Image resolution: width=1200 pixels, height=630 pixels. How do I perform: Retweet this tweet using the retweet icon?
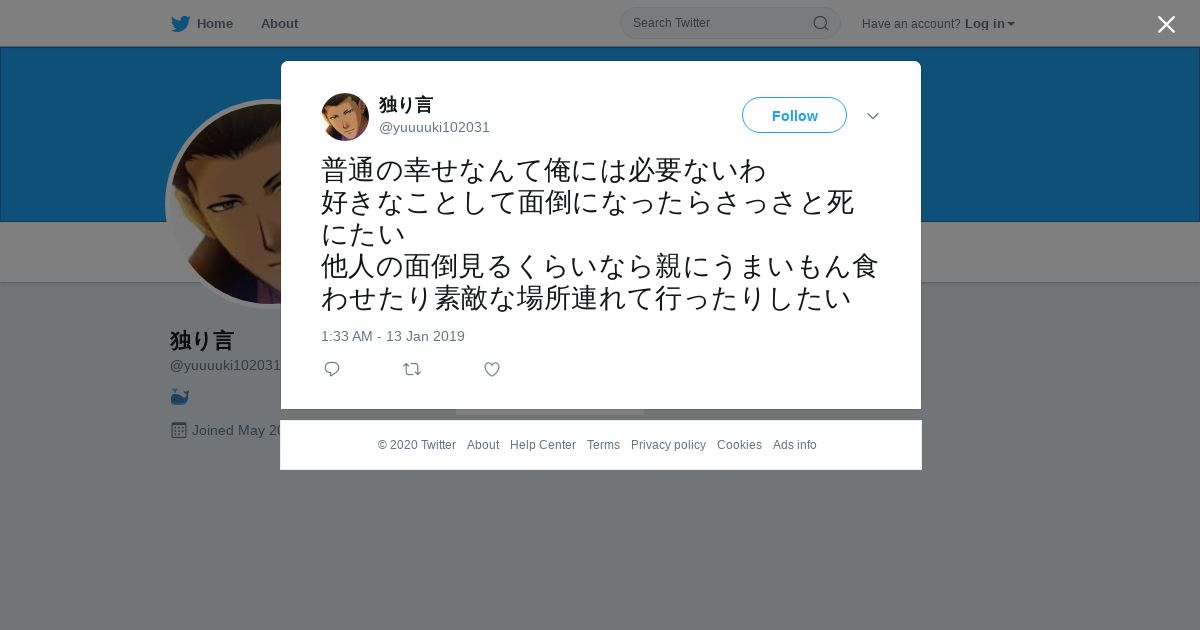tap(412, 369)
